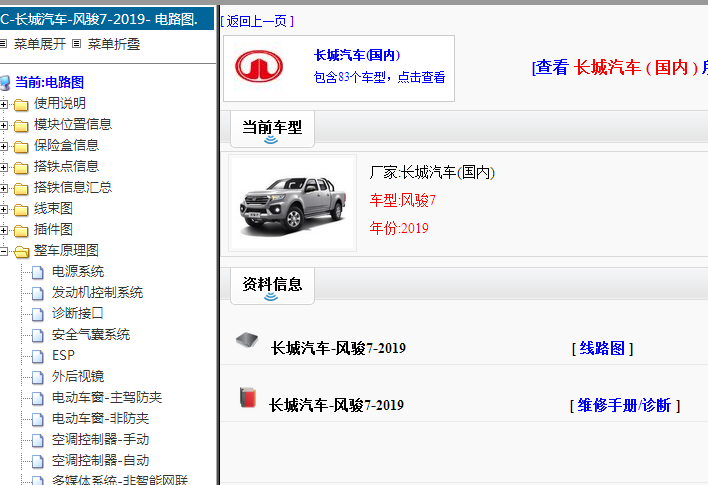Open the 发动机控制系统 schematic
The height and width of the screenshot is (485, 708).
[98, 292]
